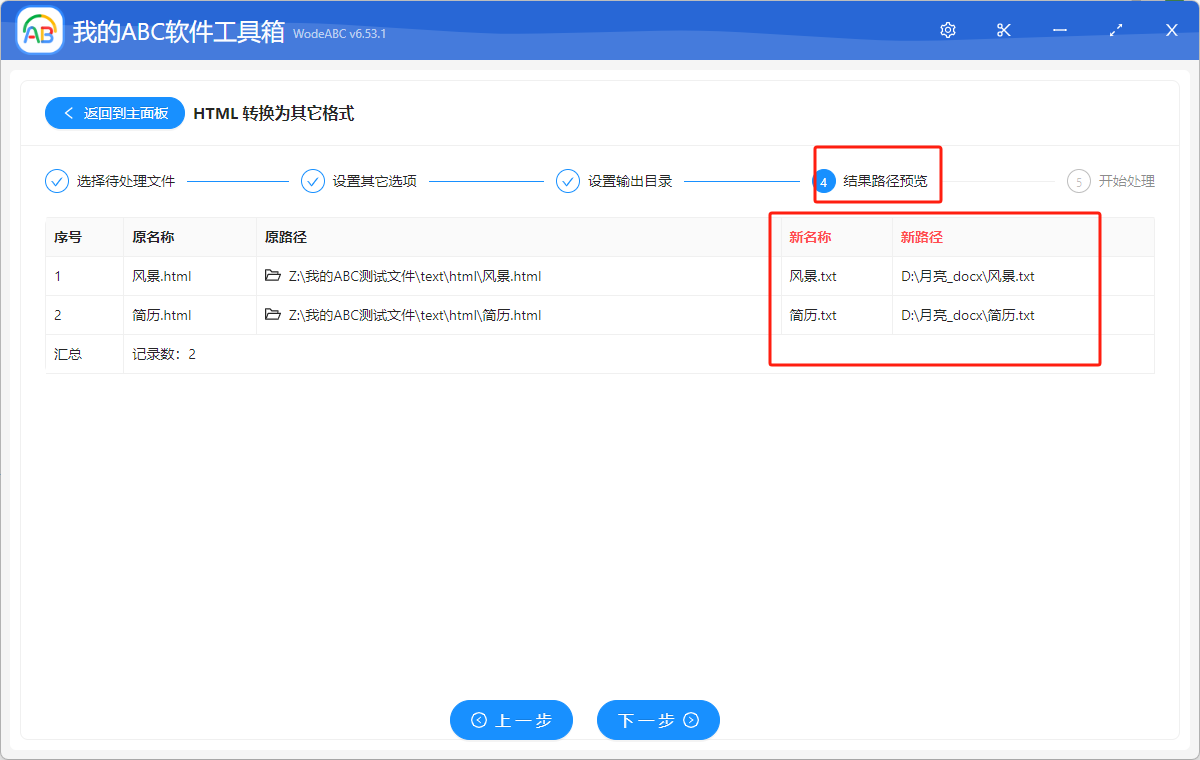Click the checkmark icon on 设置输出目录 step
This screenshot has height=760, width=1200.
(x=568, y=181)
